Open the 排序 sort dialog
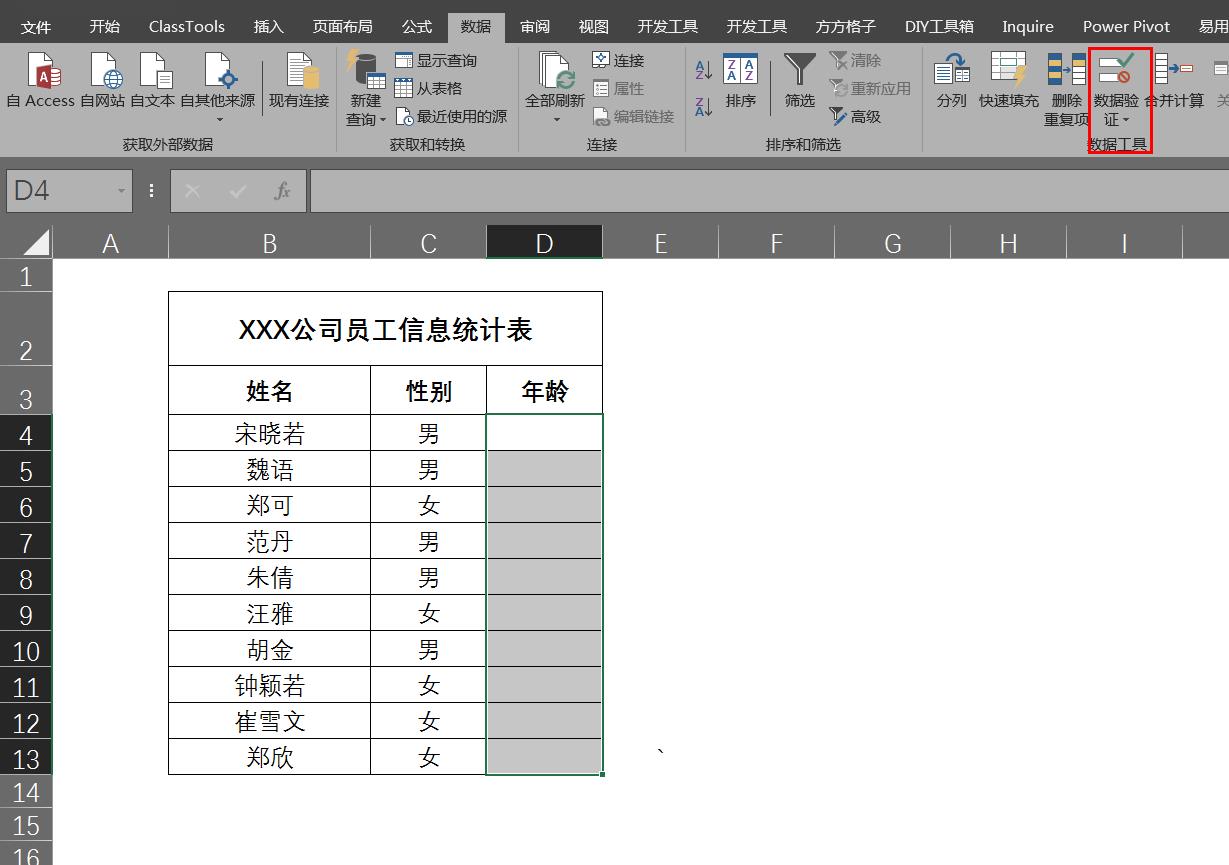1229x865 pixels. click(x=741, y=81)
